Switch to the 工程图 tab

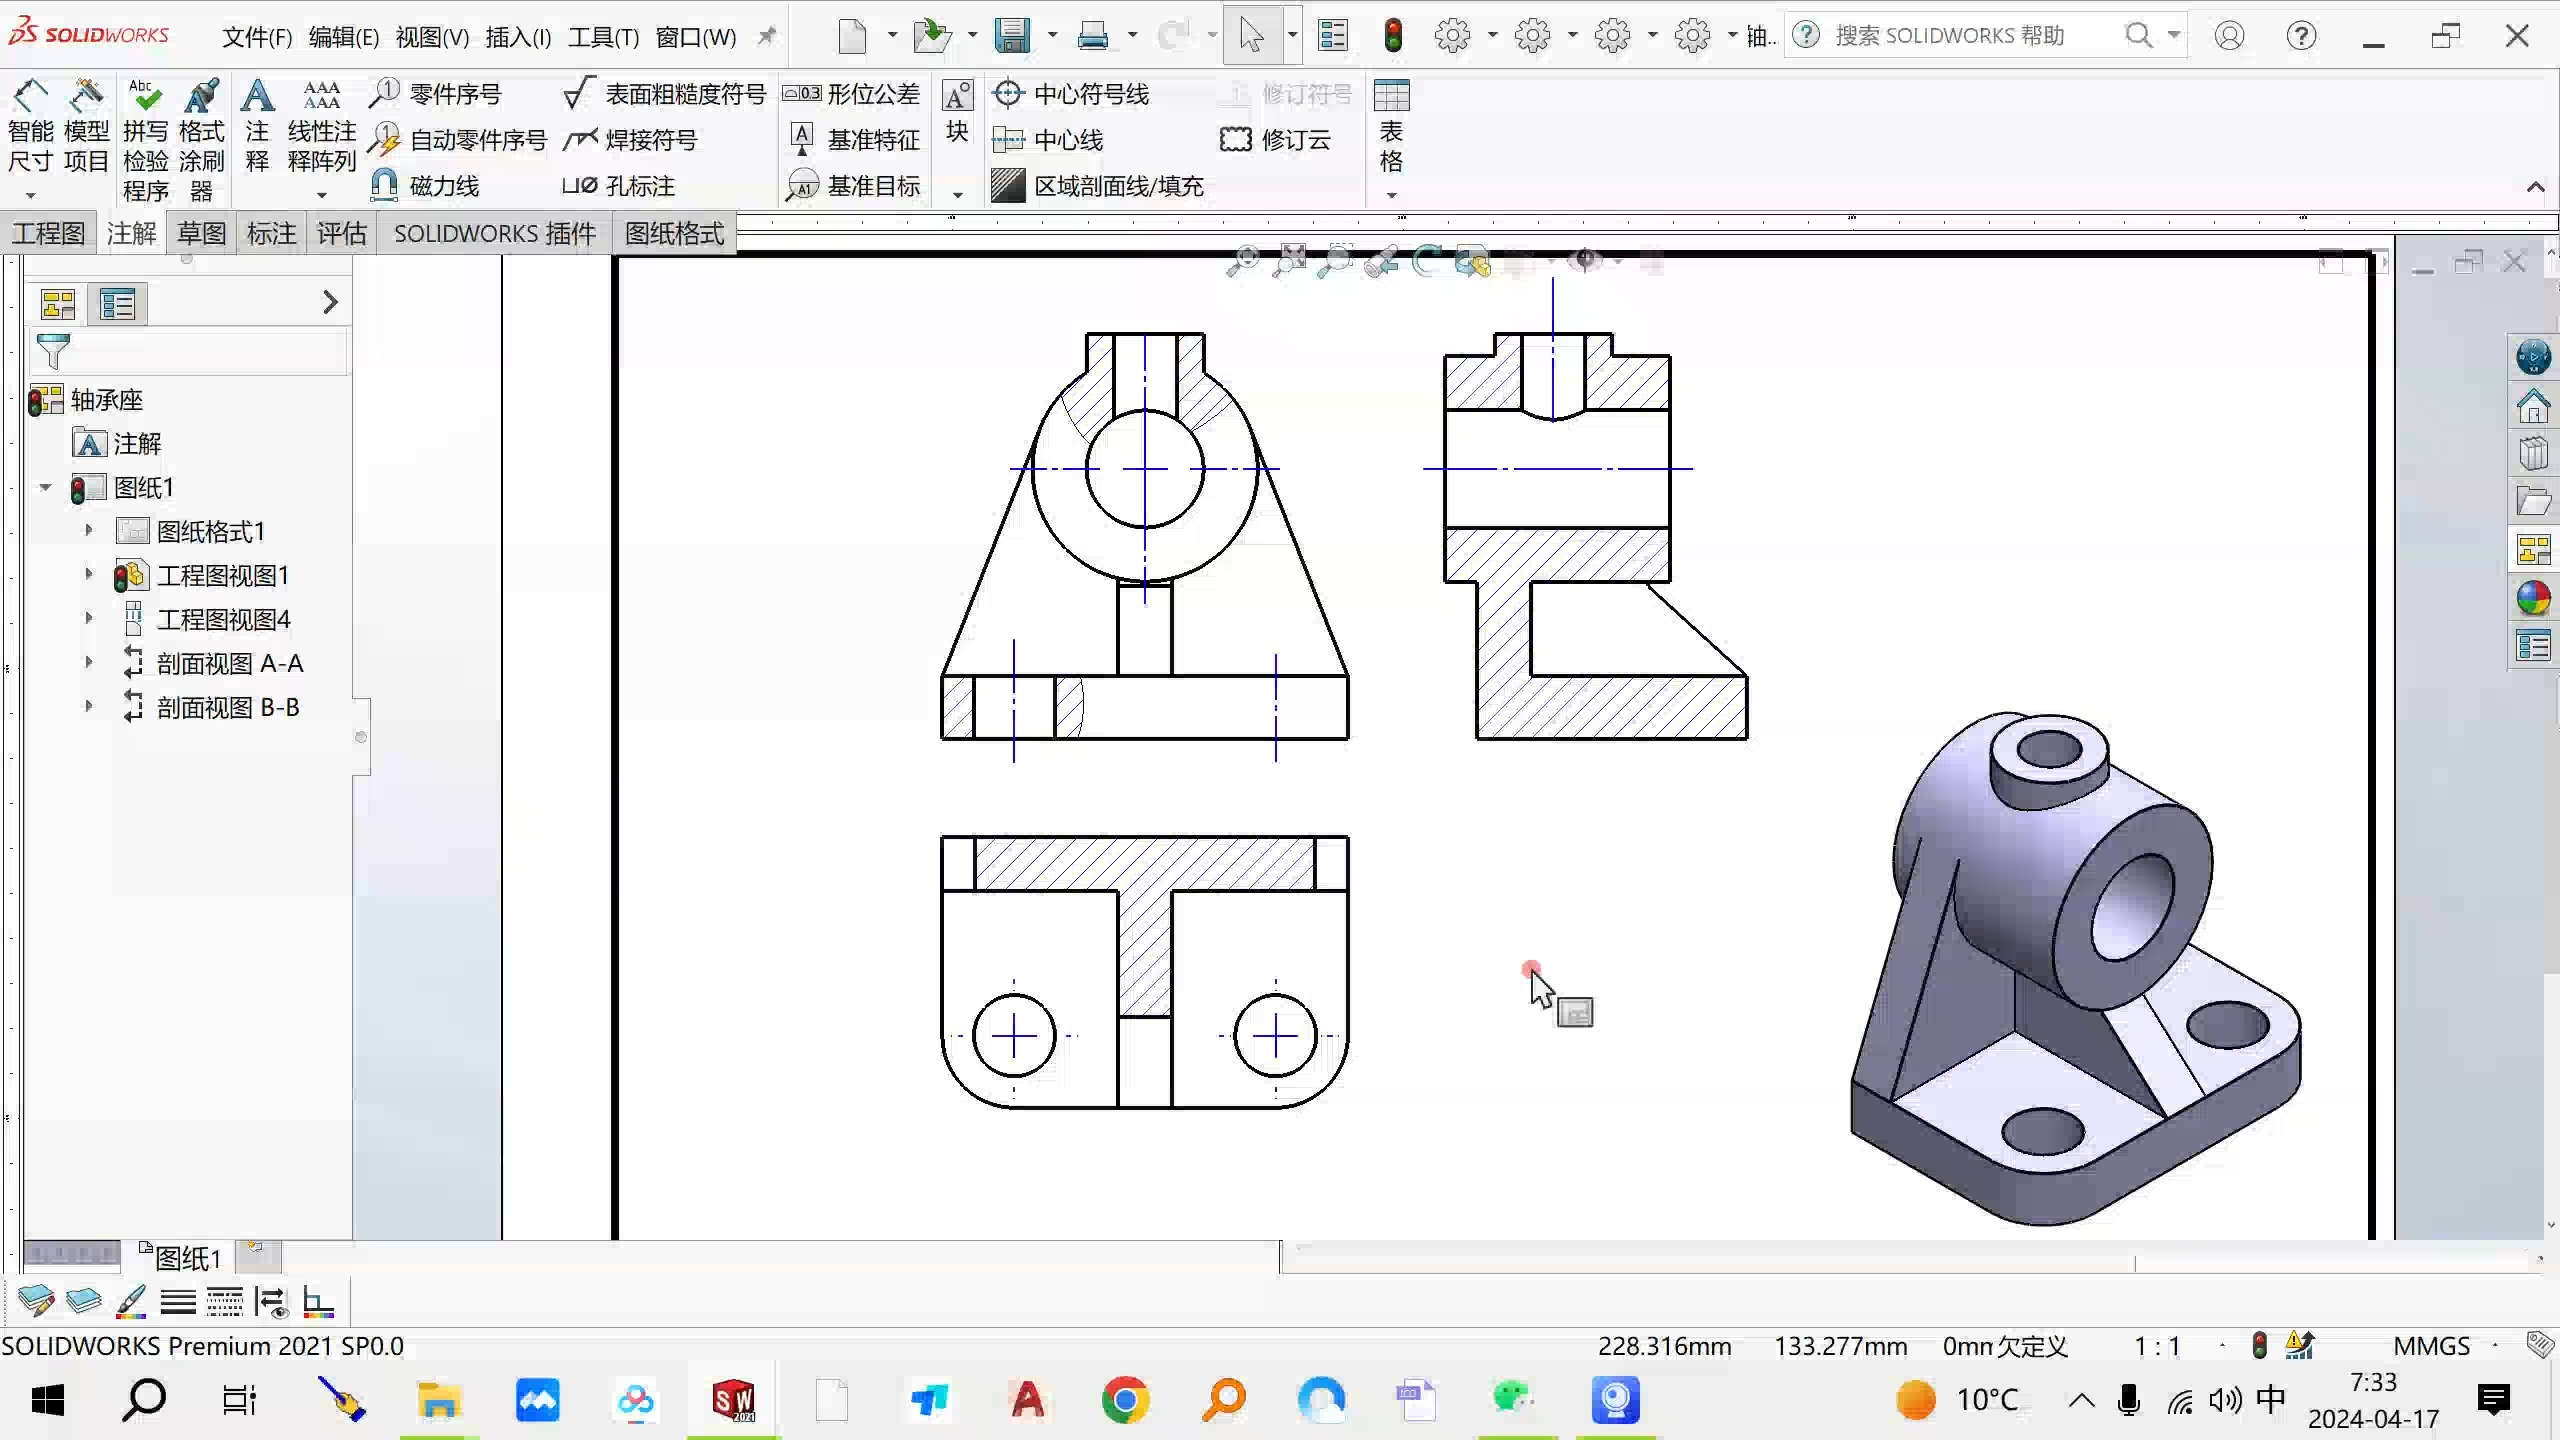coord(48,233)
